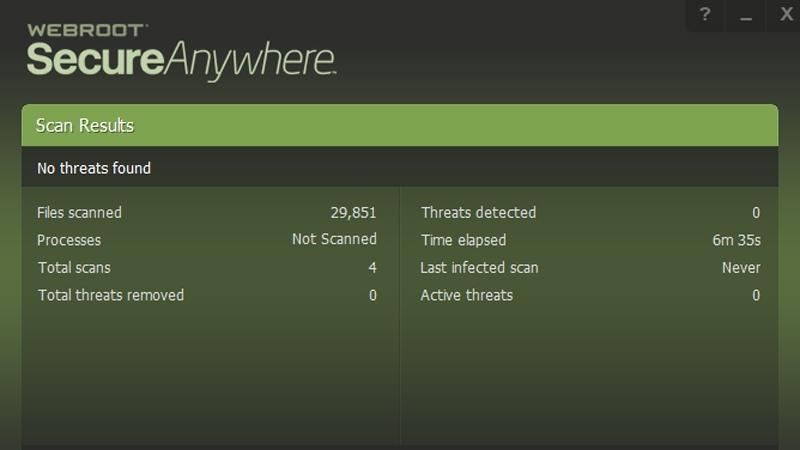Click the Files scanned label

tap(80, 213)
